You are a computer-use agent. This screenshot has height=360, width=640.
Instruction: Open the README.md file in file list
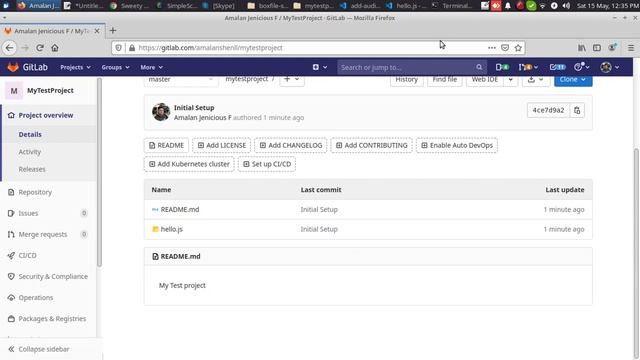coord(180,210)
